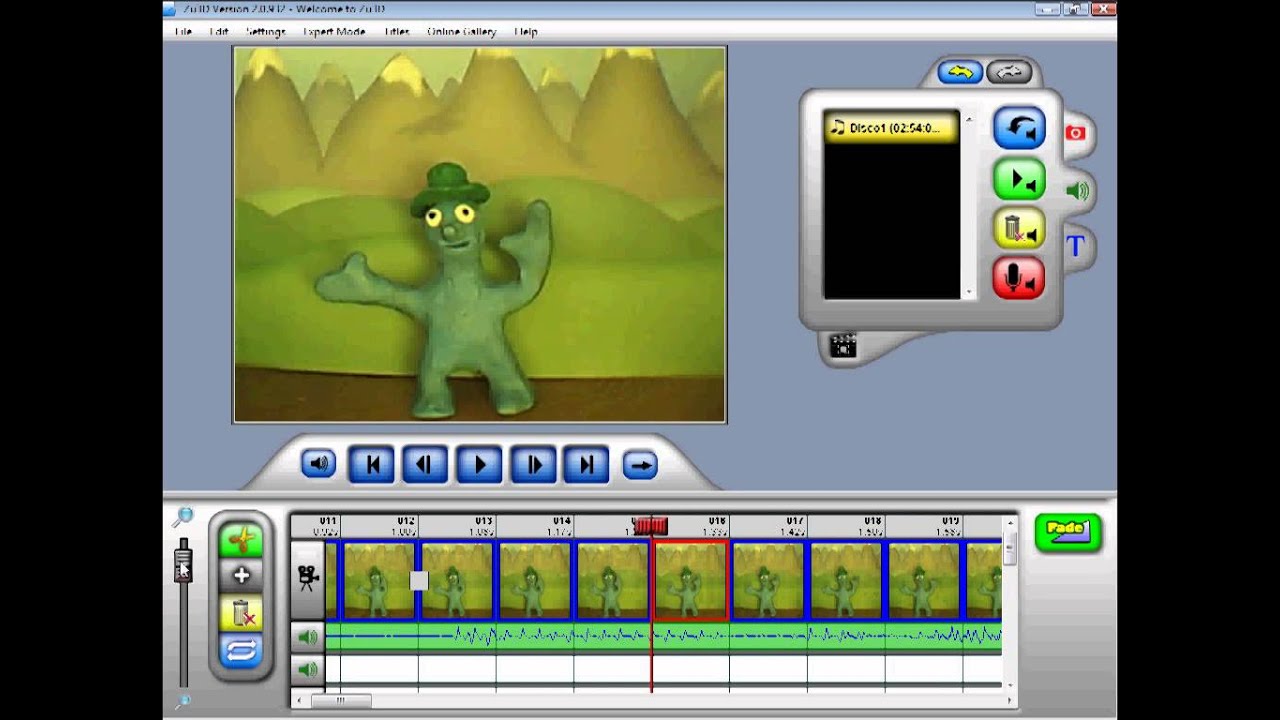Viewport: 1280px width, 720px height.
Task: Select frame 012 thumbnail in timeline
Action: [x=379, y=580]
